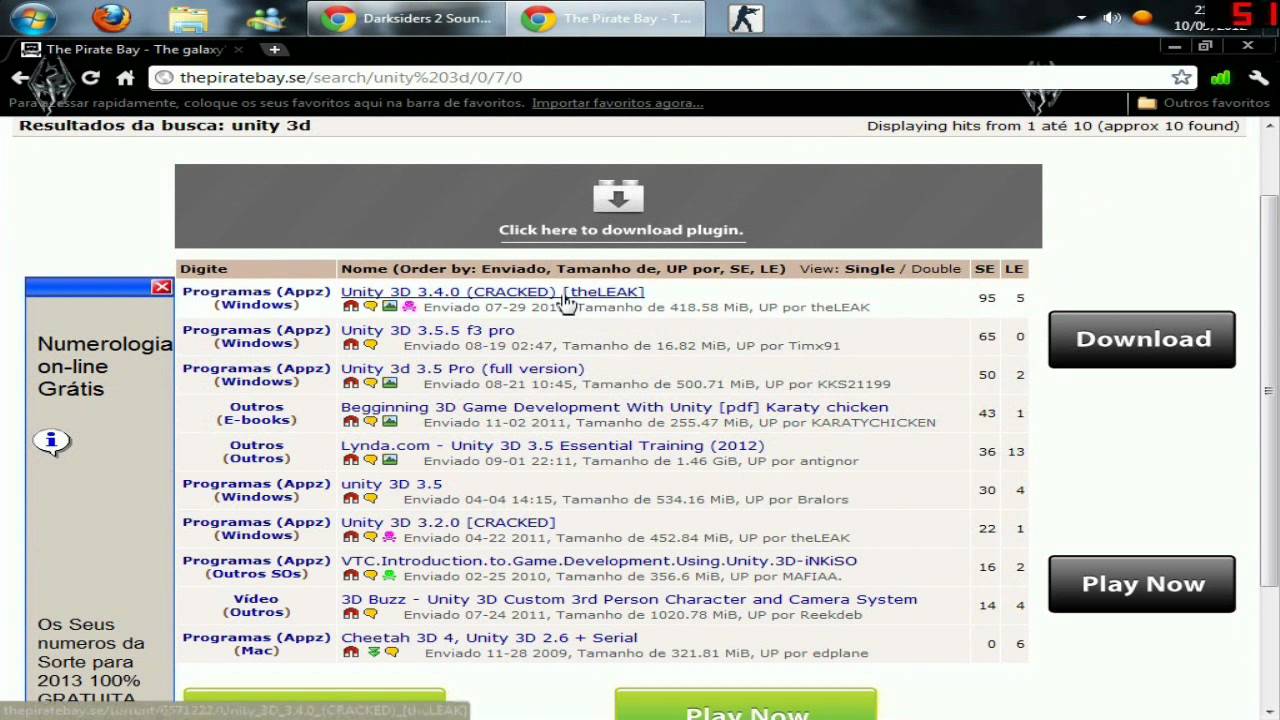Bookmark this page with the star icon
This screenshot has width=1280, height=720.
coord(1182,77)
